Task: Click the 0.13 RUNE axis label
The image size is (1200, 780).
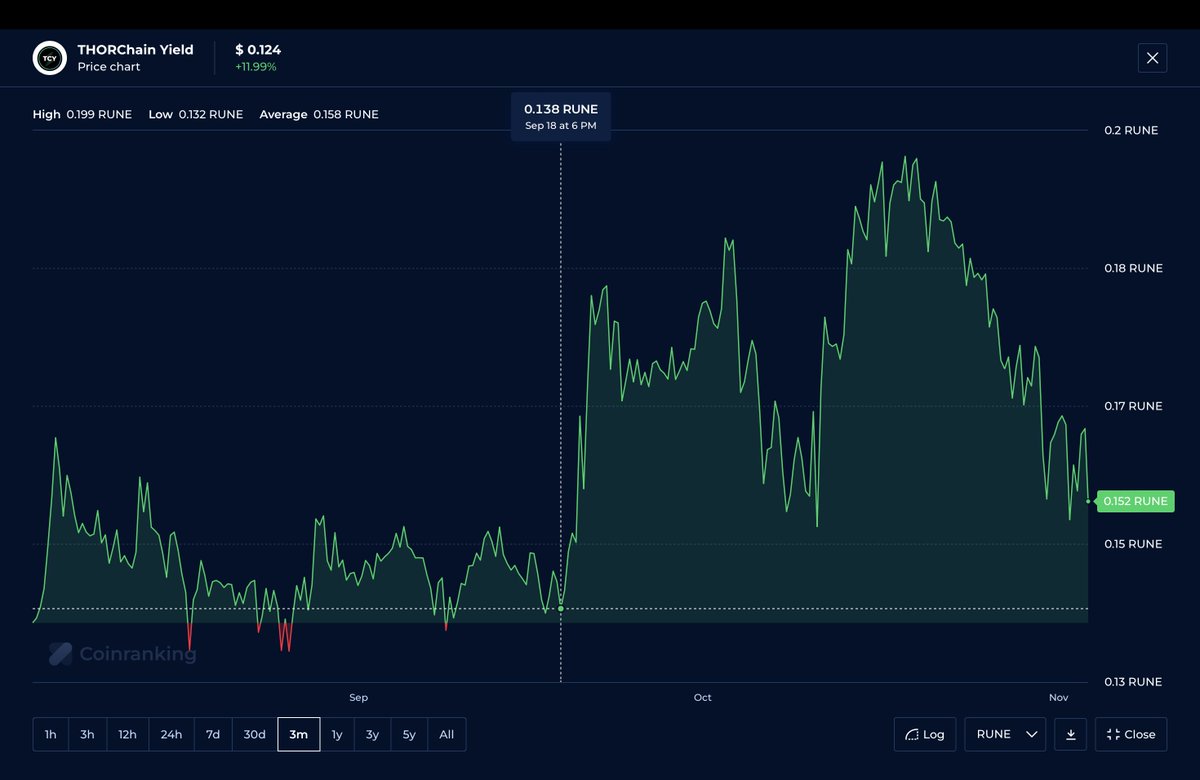Action: click(x=1133, y=682)
